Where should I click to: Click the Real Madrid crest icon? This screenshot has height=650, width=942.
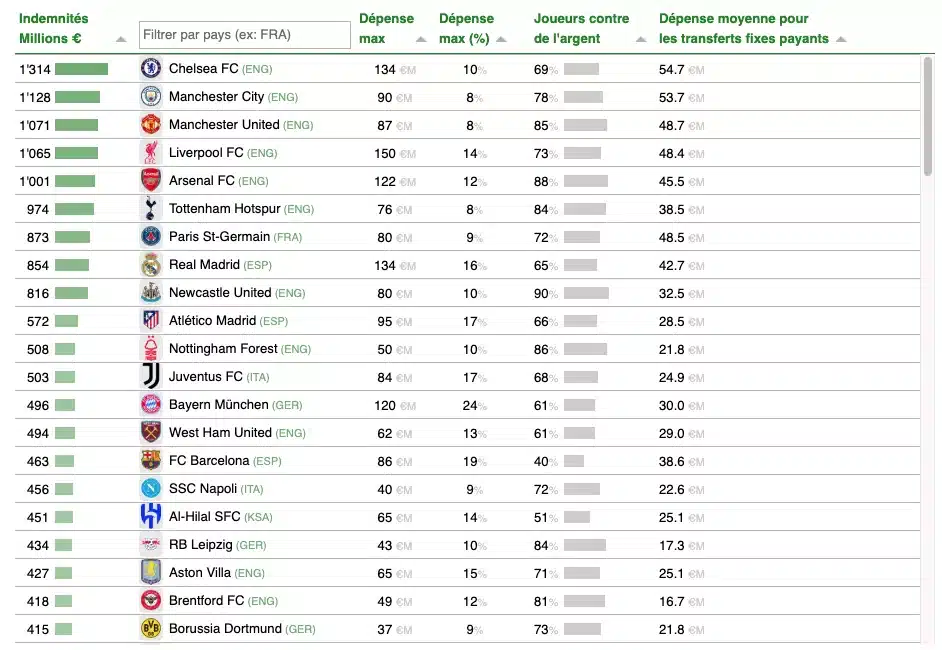151,265
